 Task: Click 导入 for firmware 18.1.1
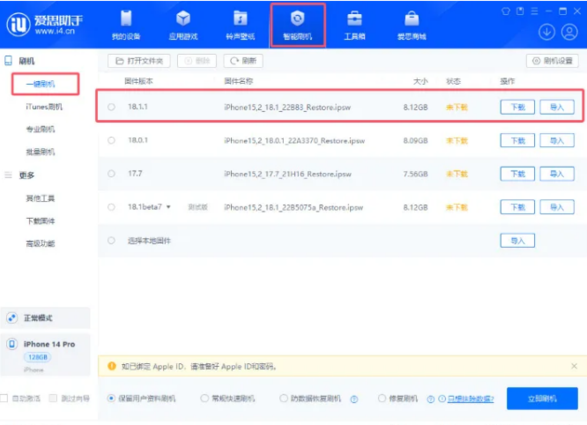tap(557, 107)
